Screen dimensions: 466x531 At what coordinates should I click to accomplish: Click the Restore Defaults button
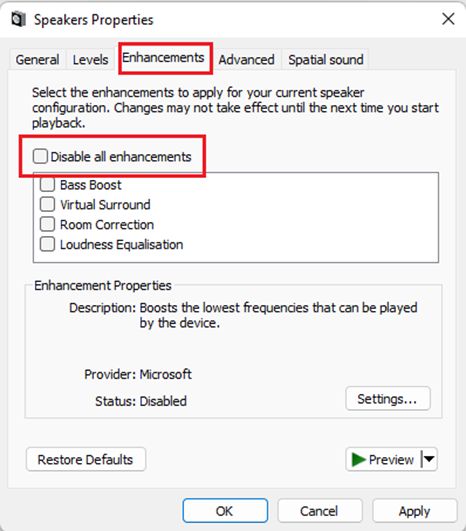86,460
